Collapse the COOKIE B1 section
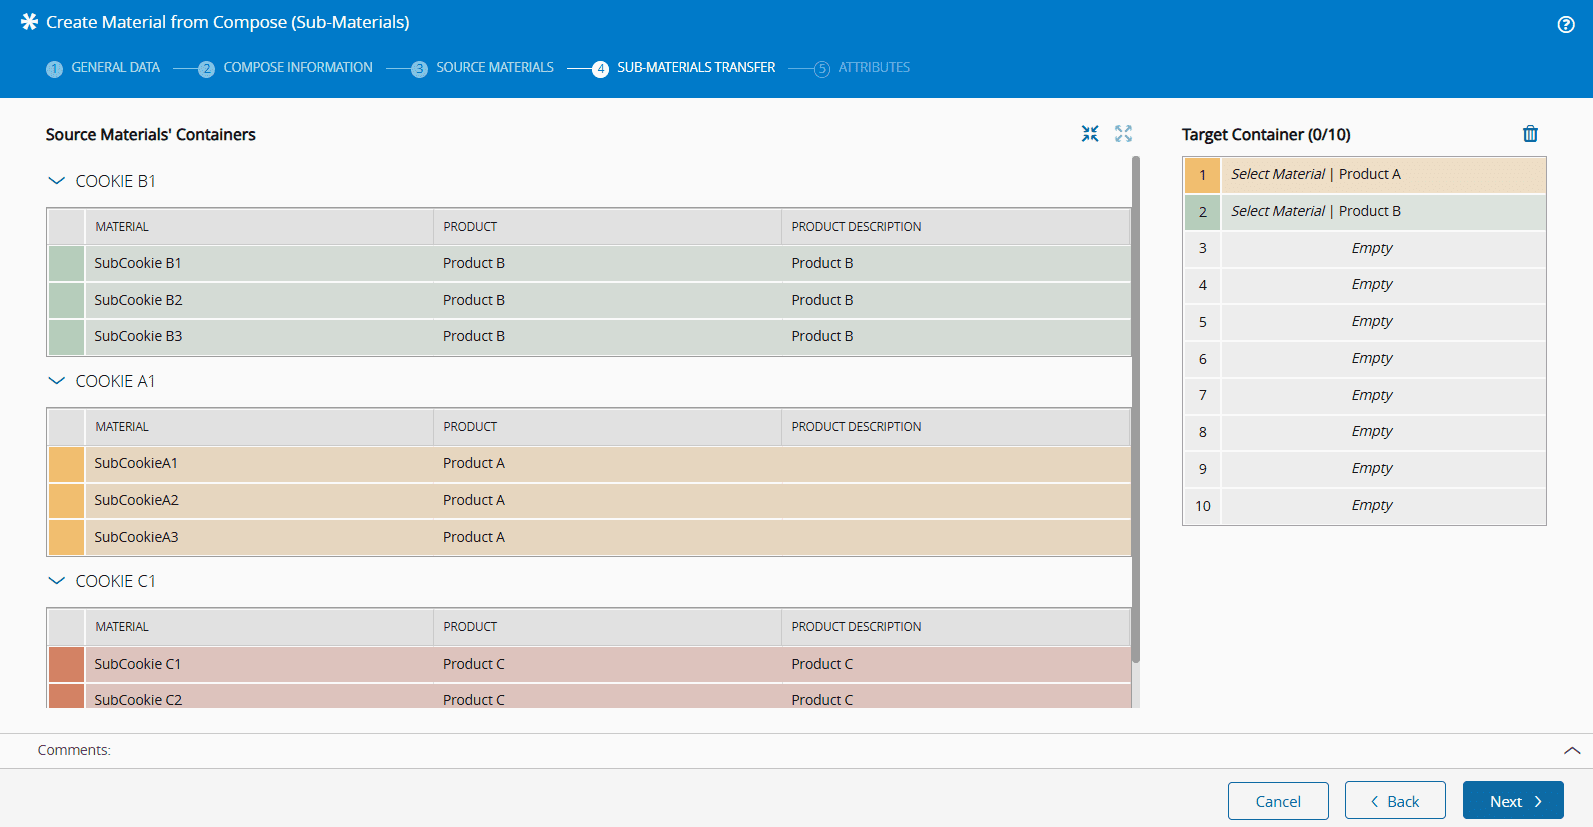This screenshot has width=1593, height=827. pyautogui.click(x=57, y=181)
